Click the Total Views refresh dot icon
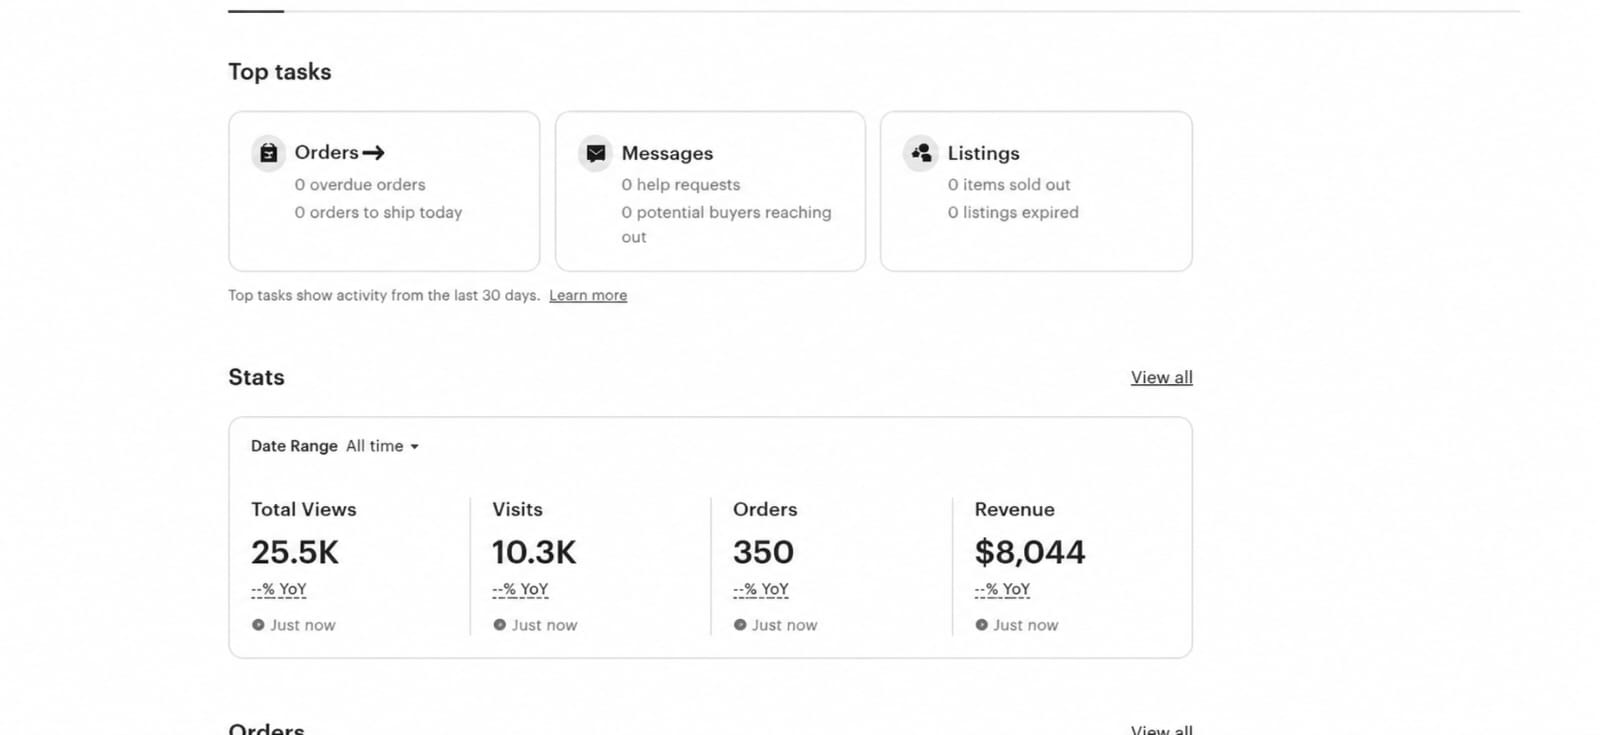The width and height of the screenshot is (1600, 735). click(258, 625)
